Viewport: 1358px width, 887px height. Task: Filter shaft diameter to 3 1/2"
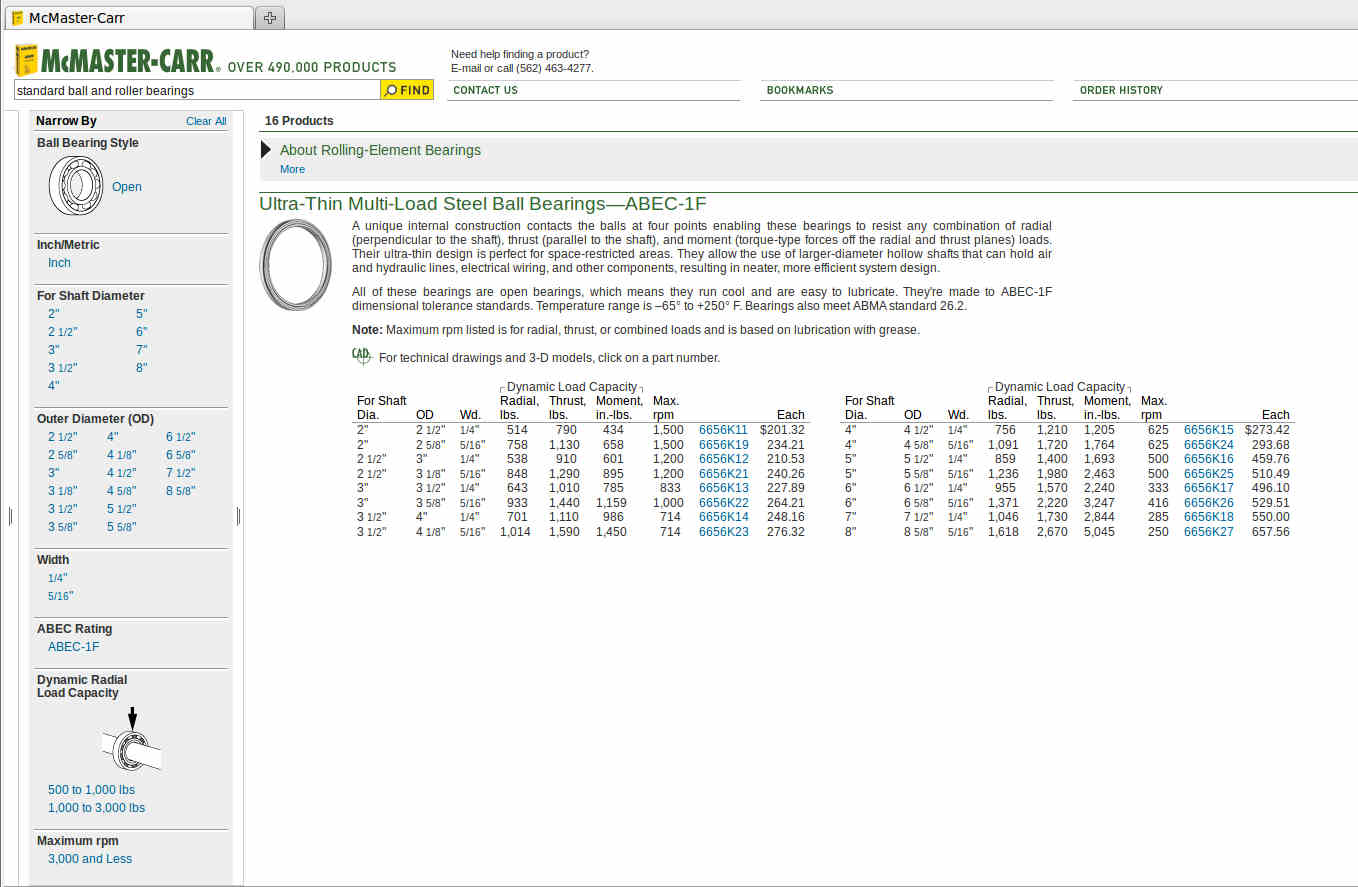62,368
